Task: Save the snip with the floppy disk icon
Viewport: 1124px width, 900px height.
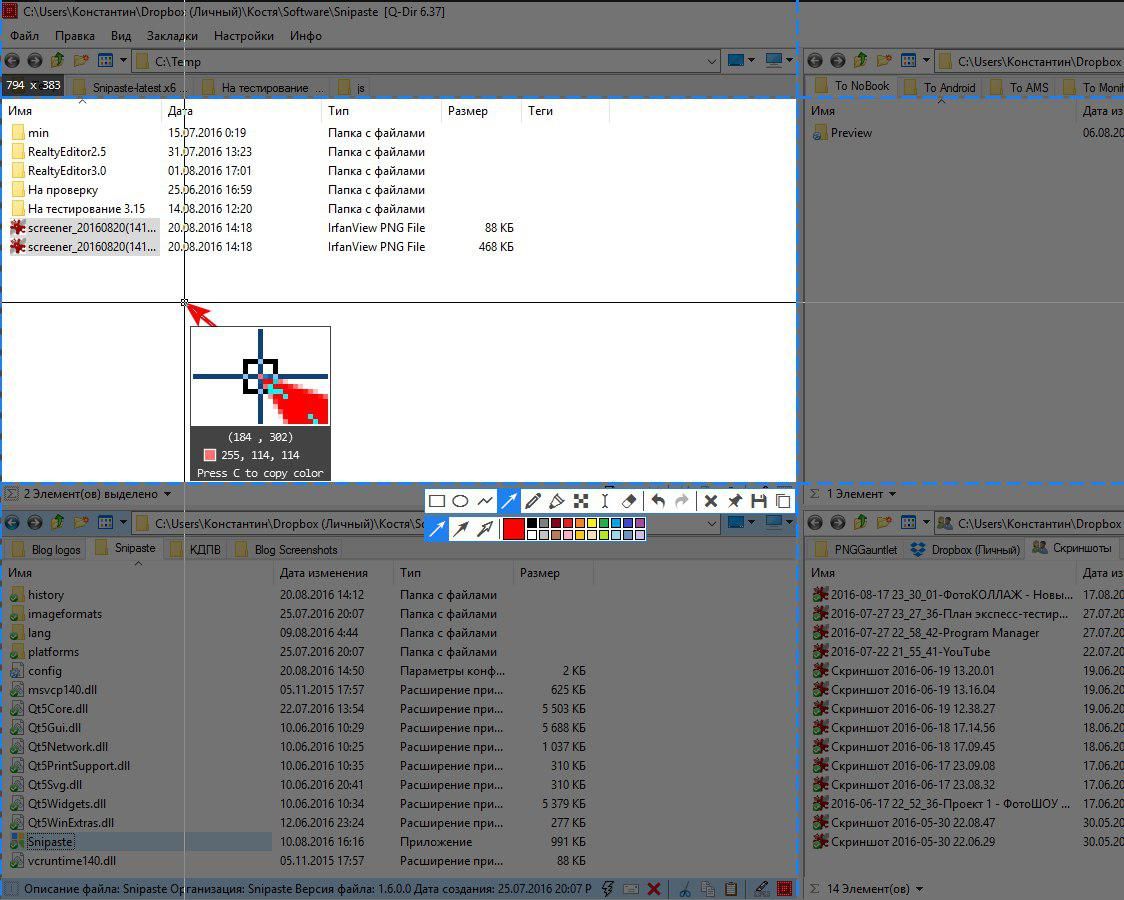Action: pos(759,501)
